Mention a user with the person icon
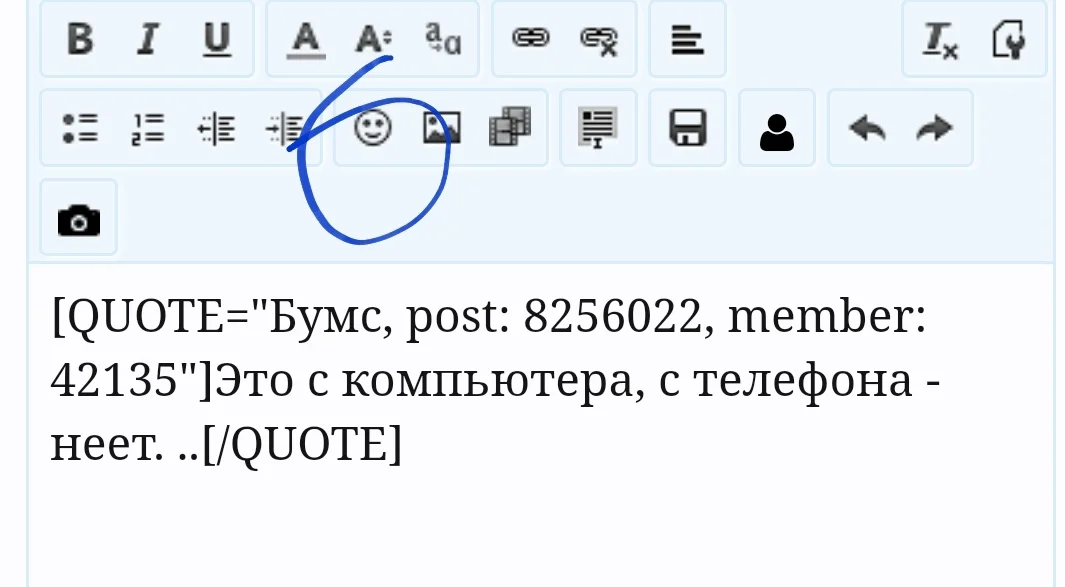The image size is (1065, 587). tap(777, 128)
